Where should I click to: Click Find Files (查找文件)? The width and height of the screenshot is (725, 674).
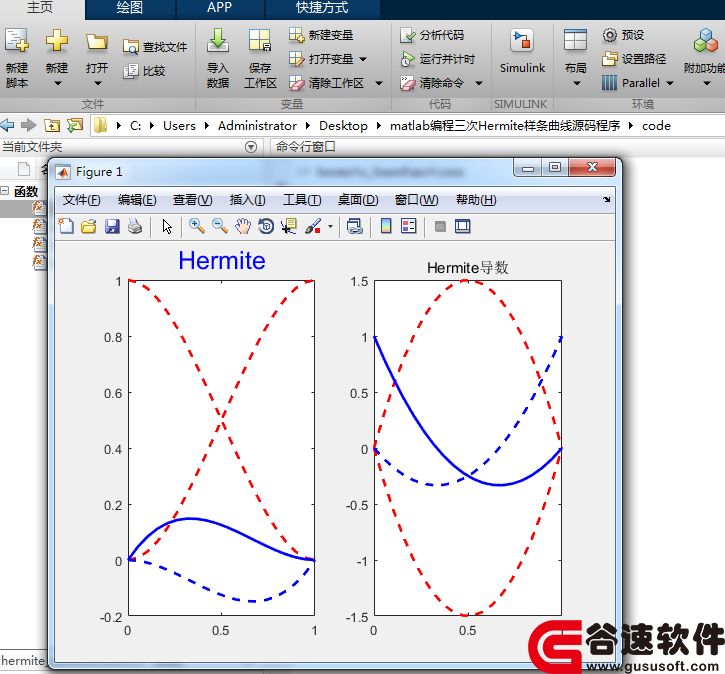(155, 47)
